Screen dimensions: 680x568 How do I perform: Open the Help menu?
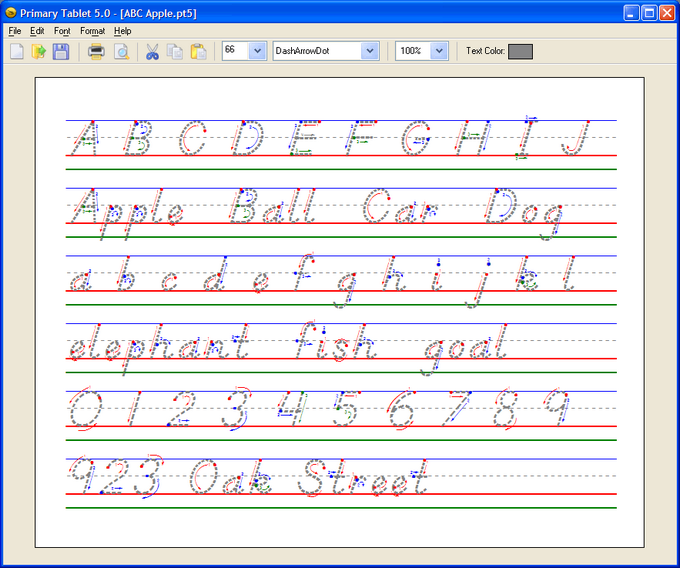122,31
